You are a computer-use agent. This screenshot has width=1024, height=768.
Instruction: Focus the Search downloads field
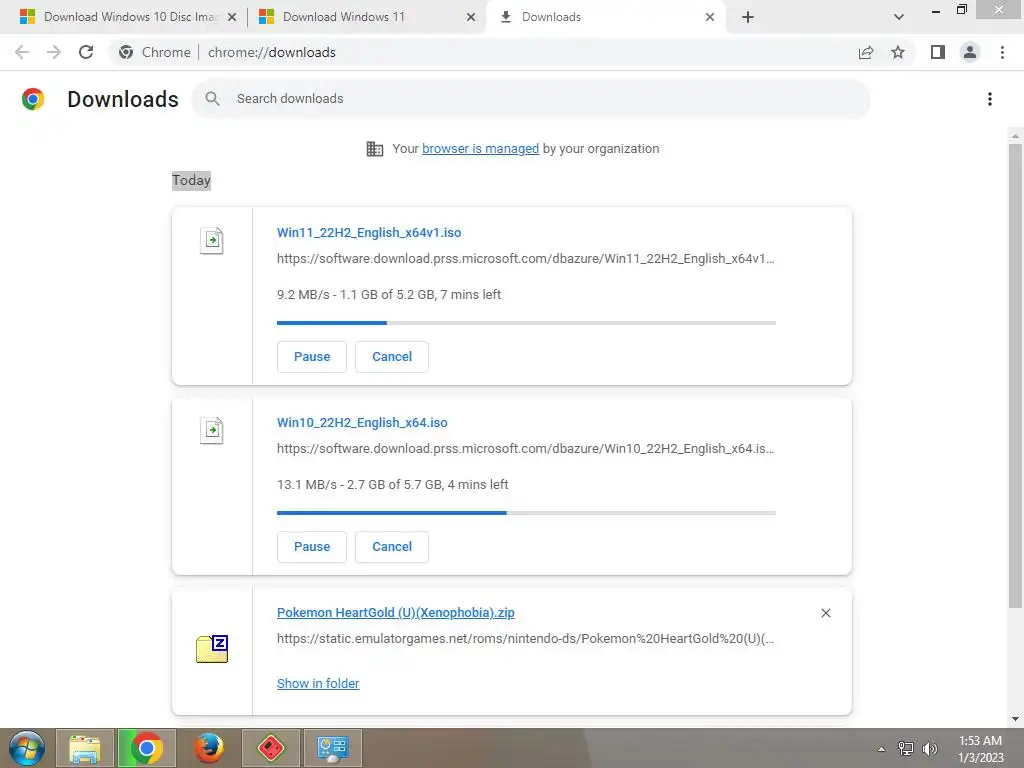[x=531, y=99]
